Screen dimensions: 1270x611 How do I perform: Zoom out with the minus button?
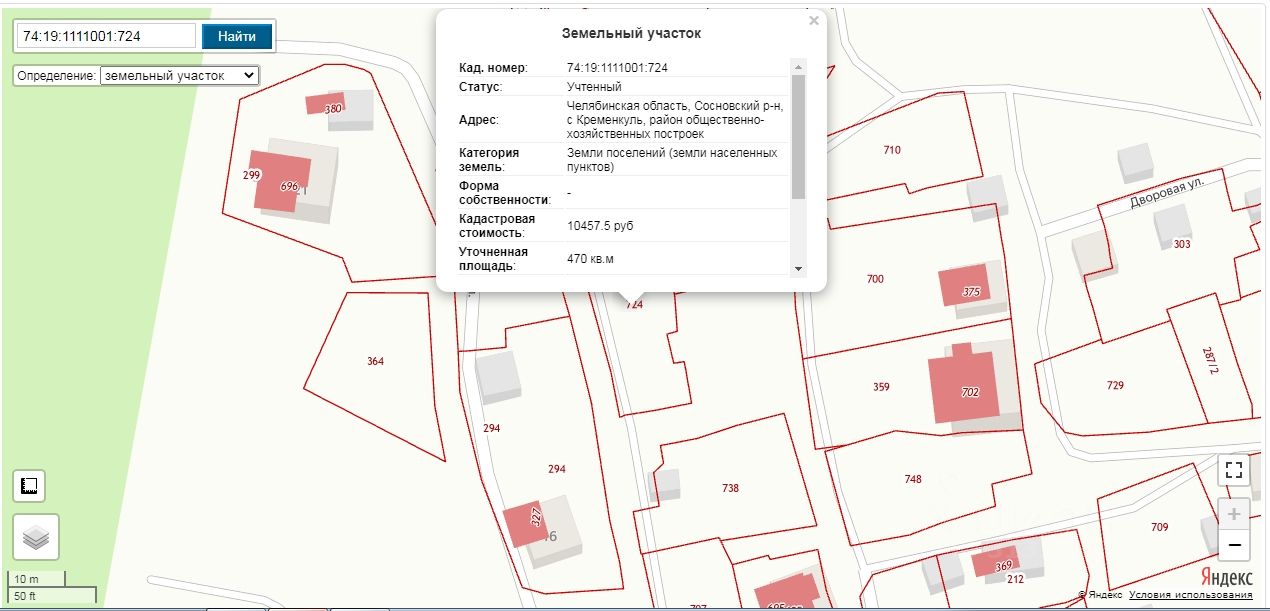1234,544
